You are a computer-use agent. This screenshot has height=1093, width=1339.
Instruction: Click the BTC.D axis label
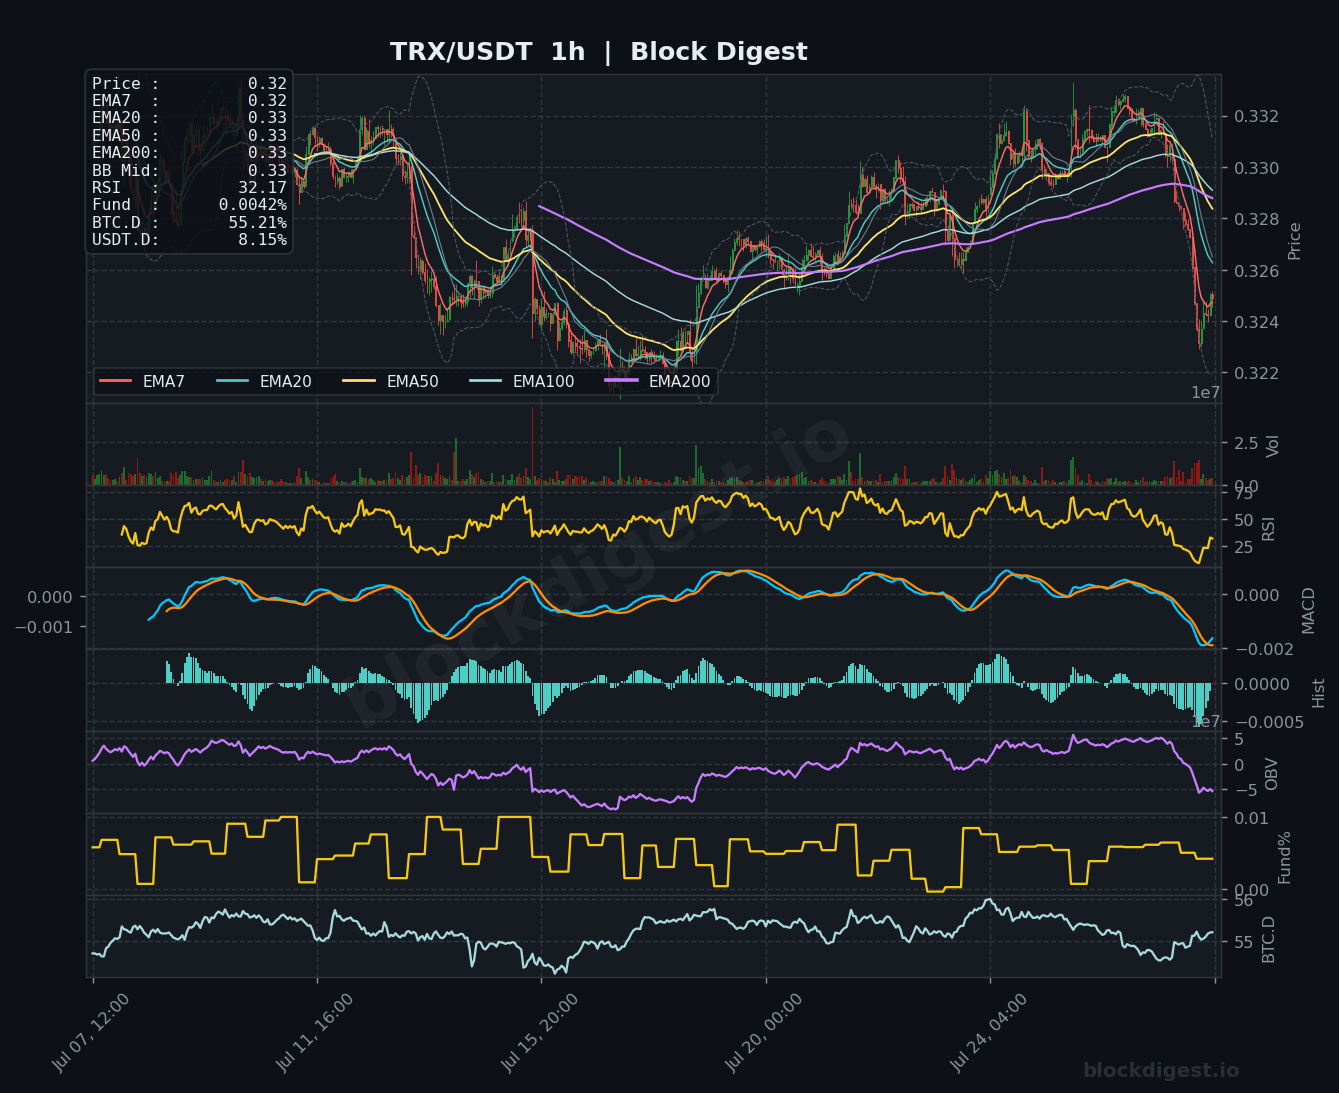point(1269,939)
